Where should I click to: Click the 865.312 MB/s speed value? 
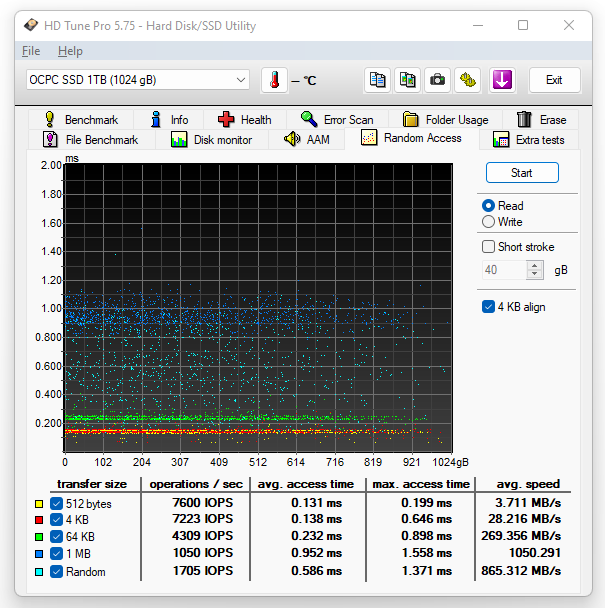(521, 571)
